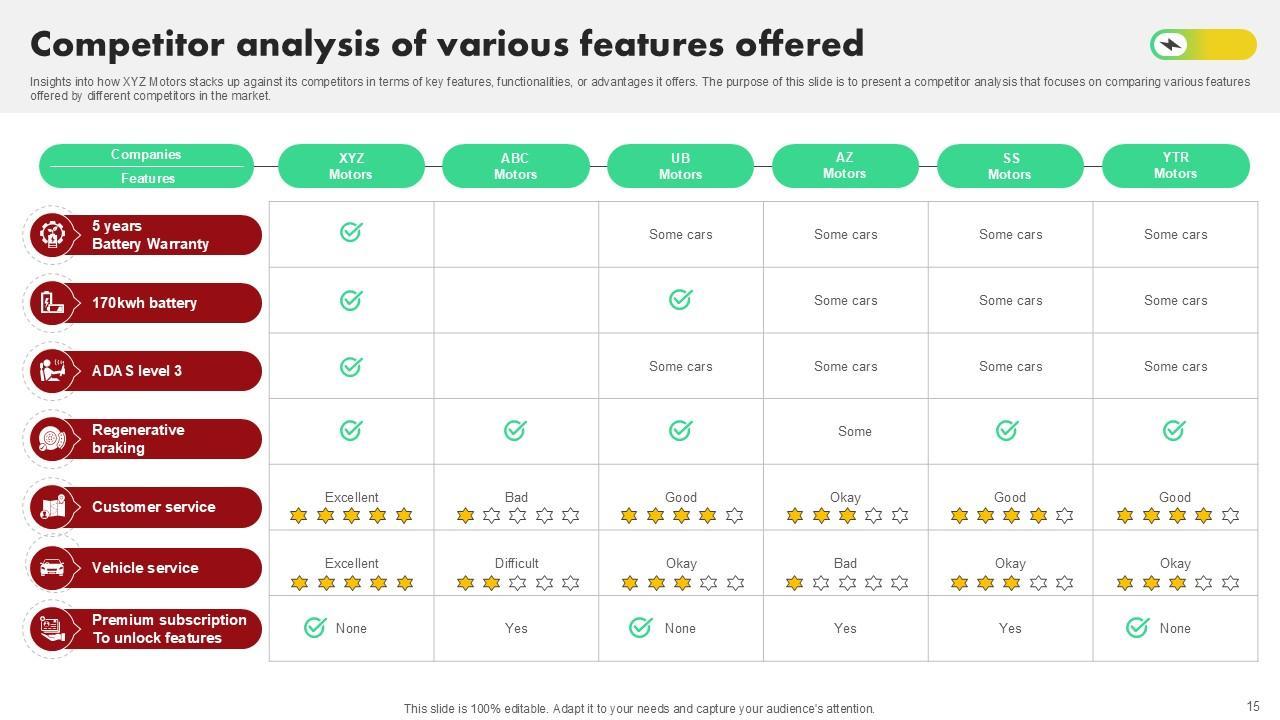Viewport: 1280px width, 720px height.
Task: Click the SS Motors column header
Action: tap(1010, 166)
